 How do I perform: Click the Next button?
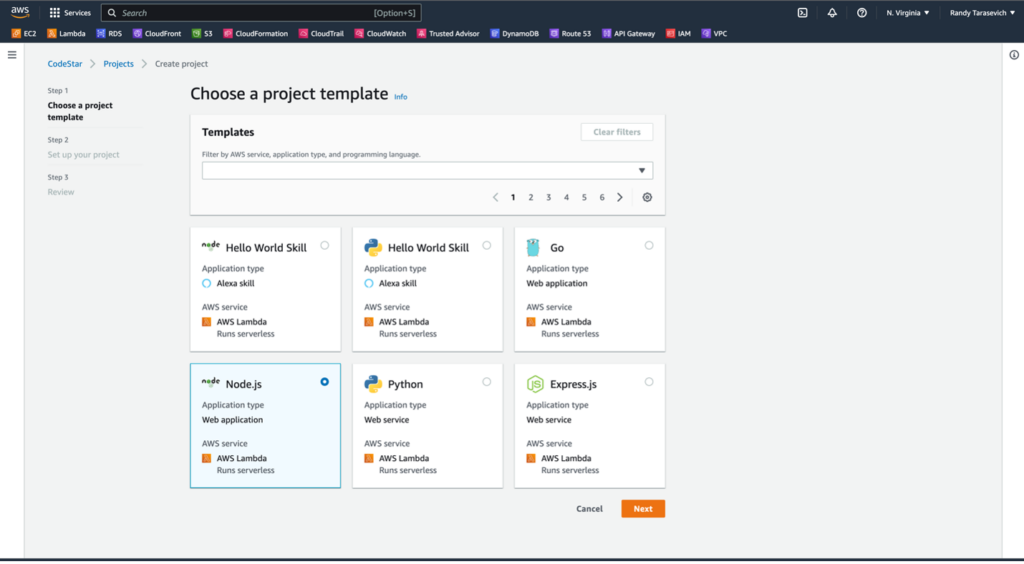[643, 509]
